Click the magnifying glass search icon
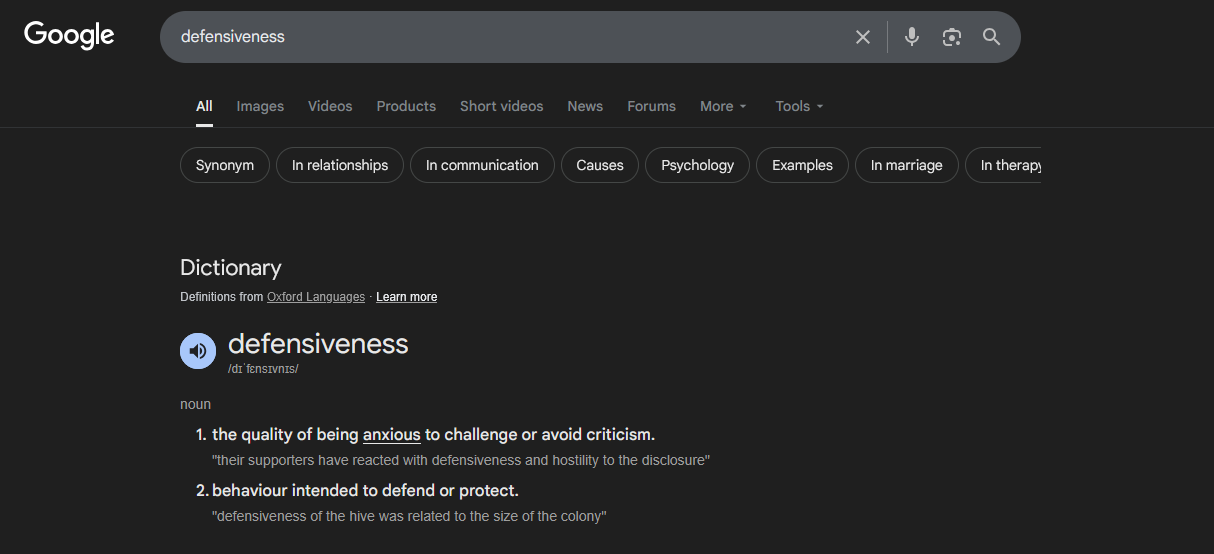The width and height of the screenshot is (1214, 554). pos(991,37)
